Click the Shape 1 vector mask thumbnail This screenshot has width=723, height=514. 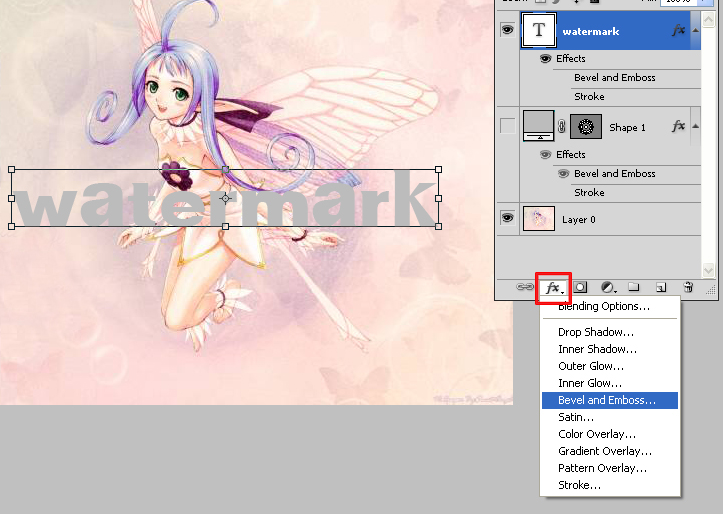click(x=589, y=127)
